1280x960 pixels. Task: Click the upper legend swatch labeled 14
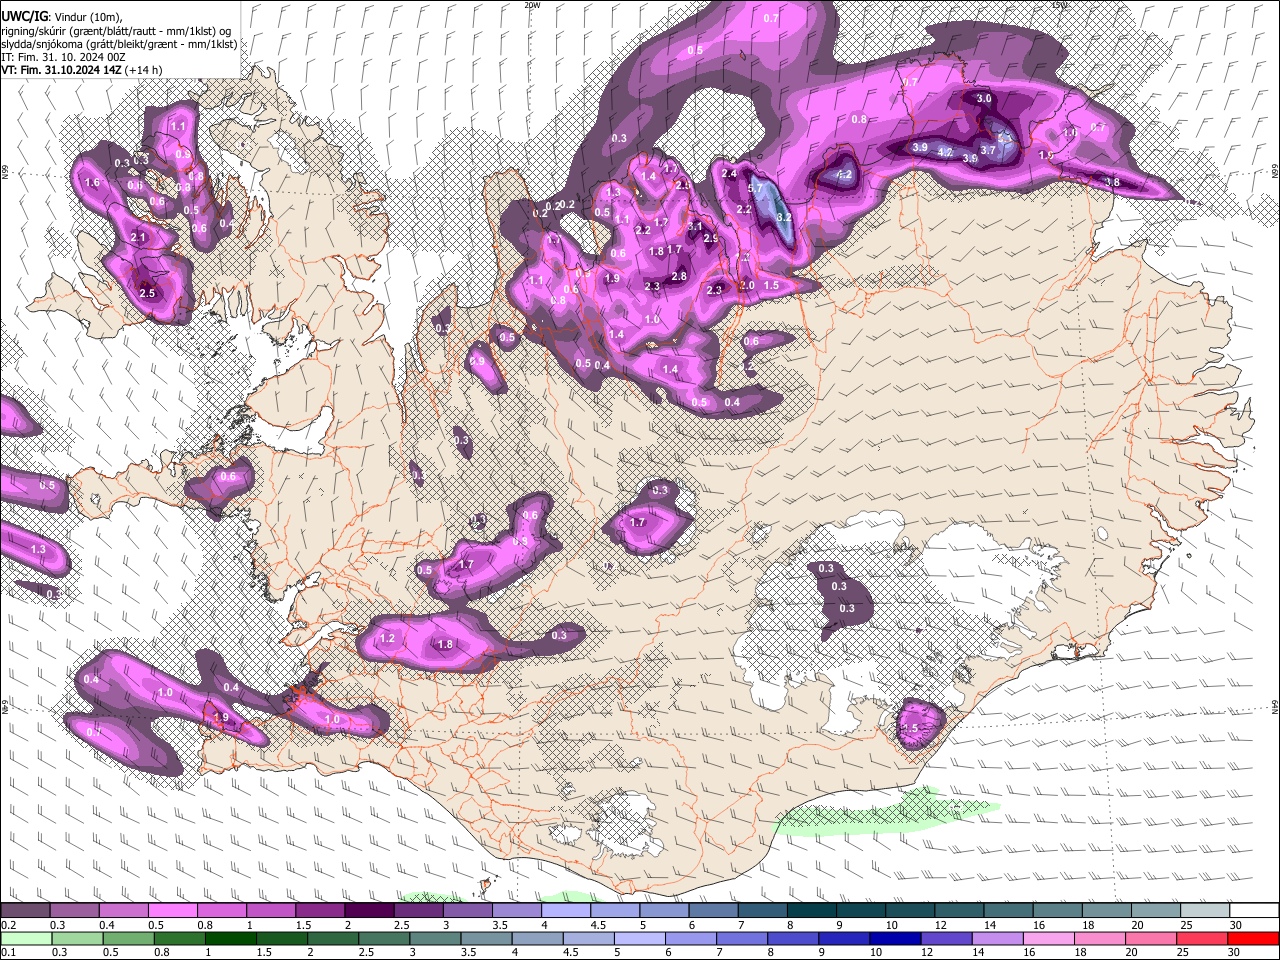click(x=1009, y=911)
